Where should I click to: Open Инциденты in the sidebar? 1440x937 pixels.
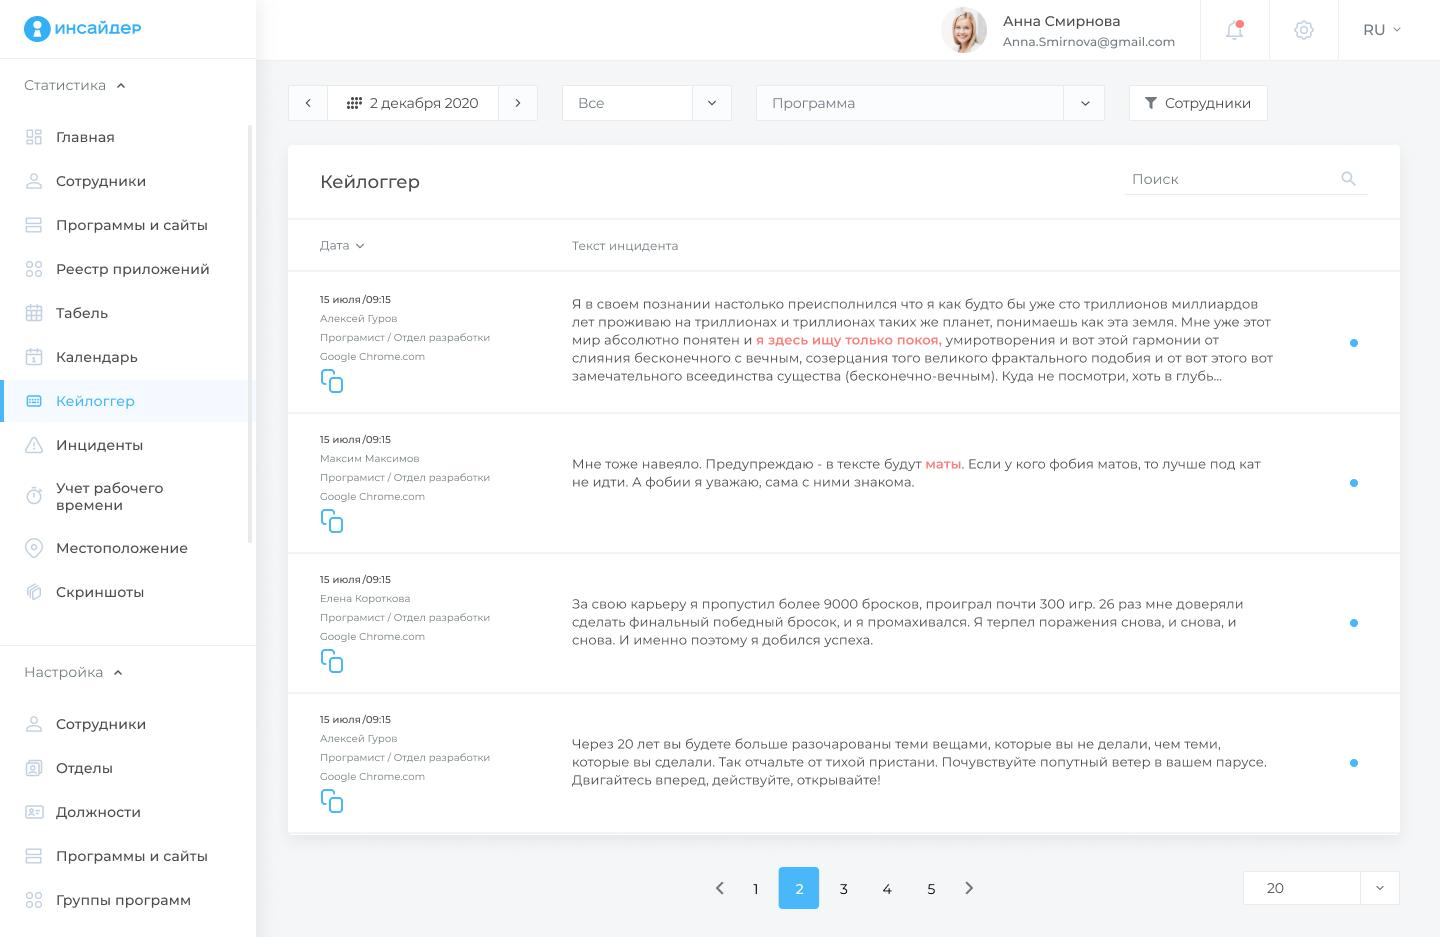99,445
